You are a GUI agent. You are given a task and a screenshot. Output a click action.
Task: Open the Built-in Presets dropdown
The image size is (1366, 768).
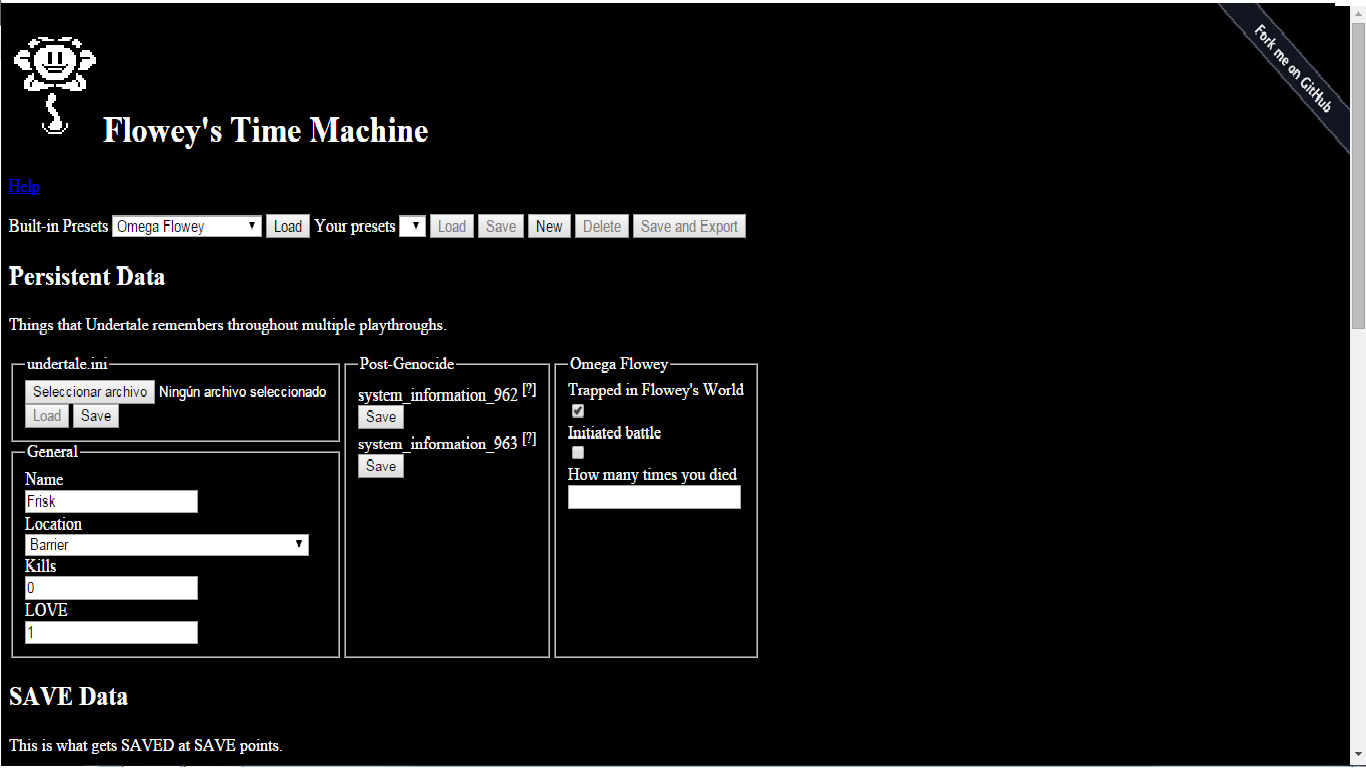tap(187, 227)
